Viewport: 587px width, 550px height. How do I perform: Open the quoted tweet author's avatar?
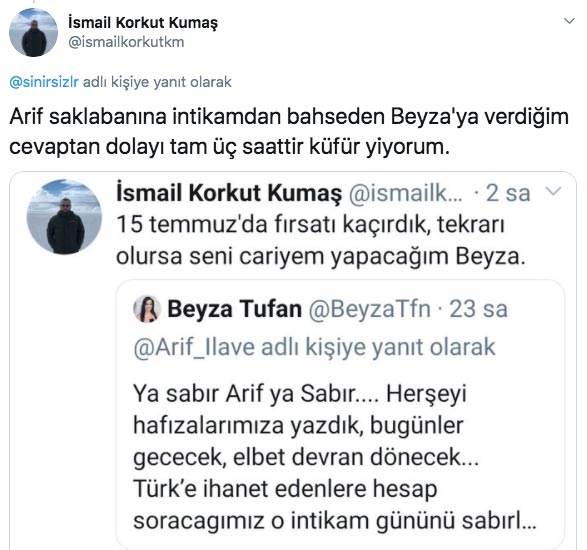tap(64, 217)
